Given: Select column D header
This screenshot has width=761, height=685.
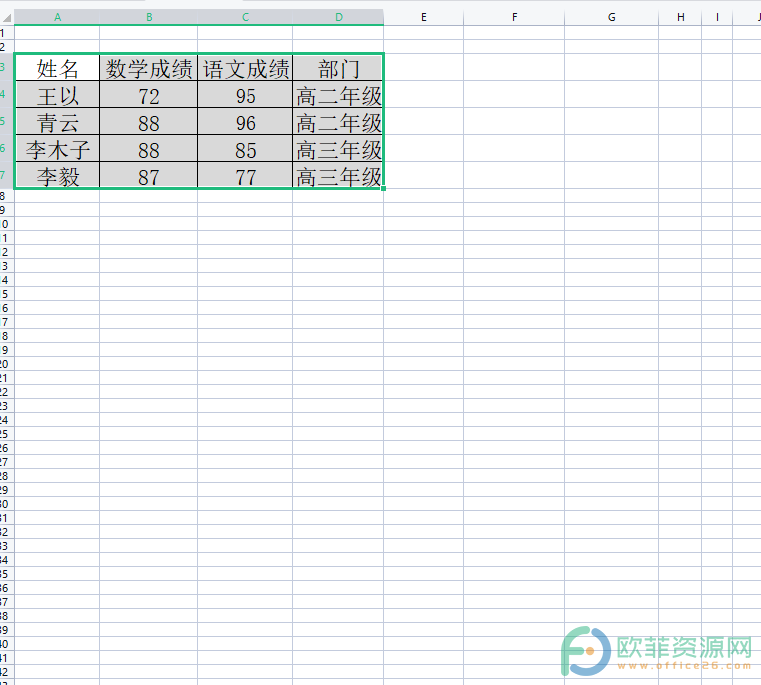Looking at the screenshot, I should point(338,17).
